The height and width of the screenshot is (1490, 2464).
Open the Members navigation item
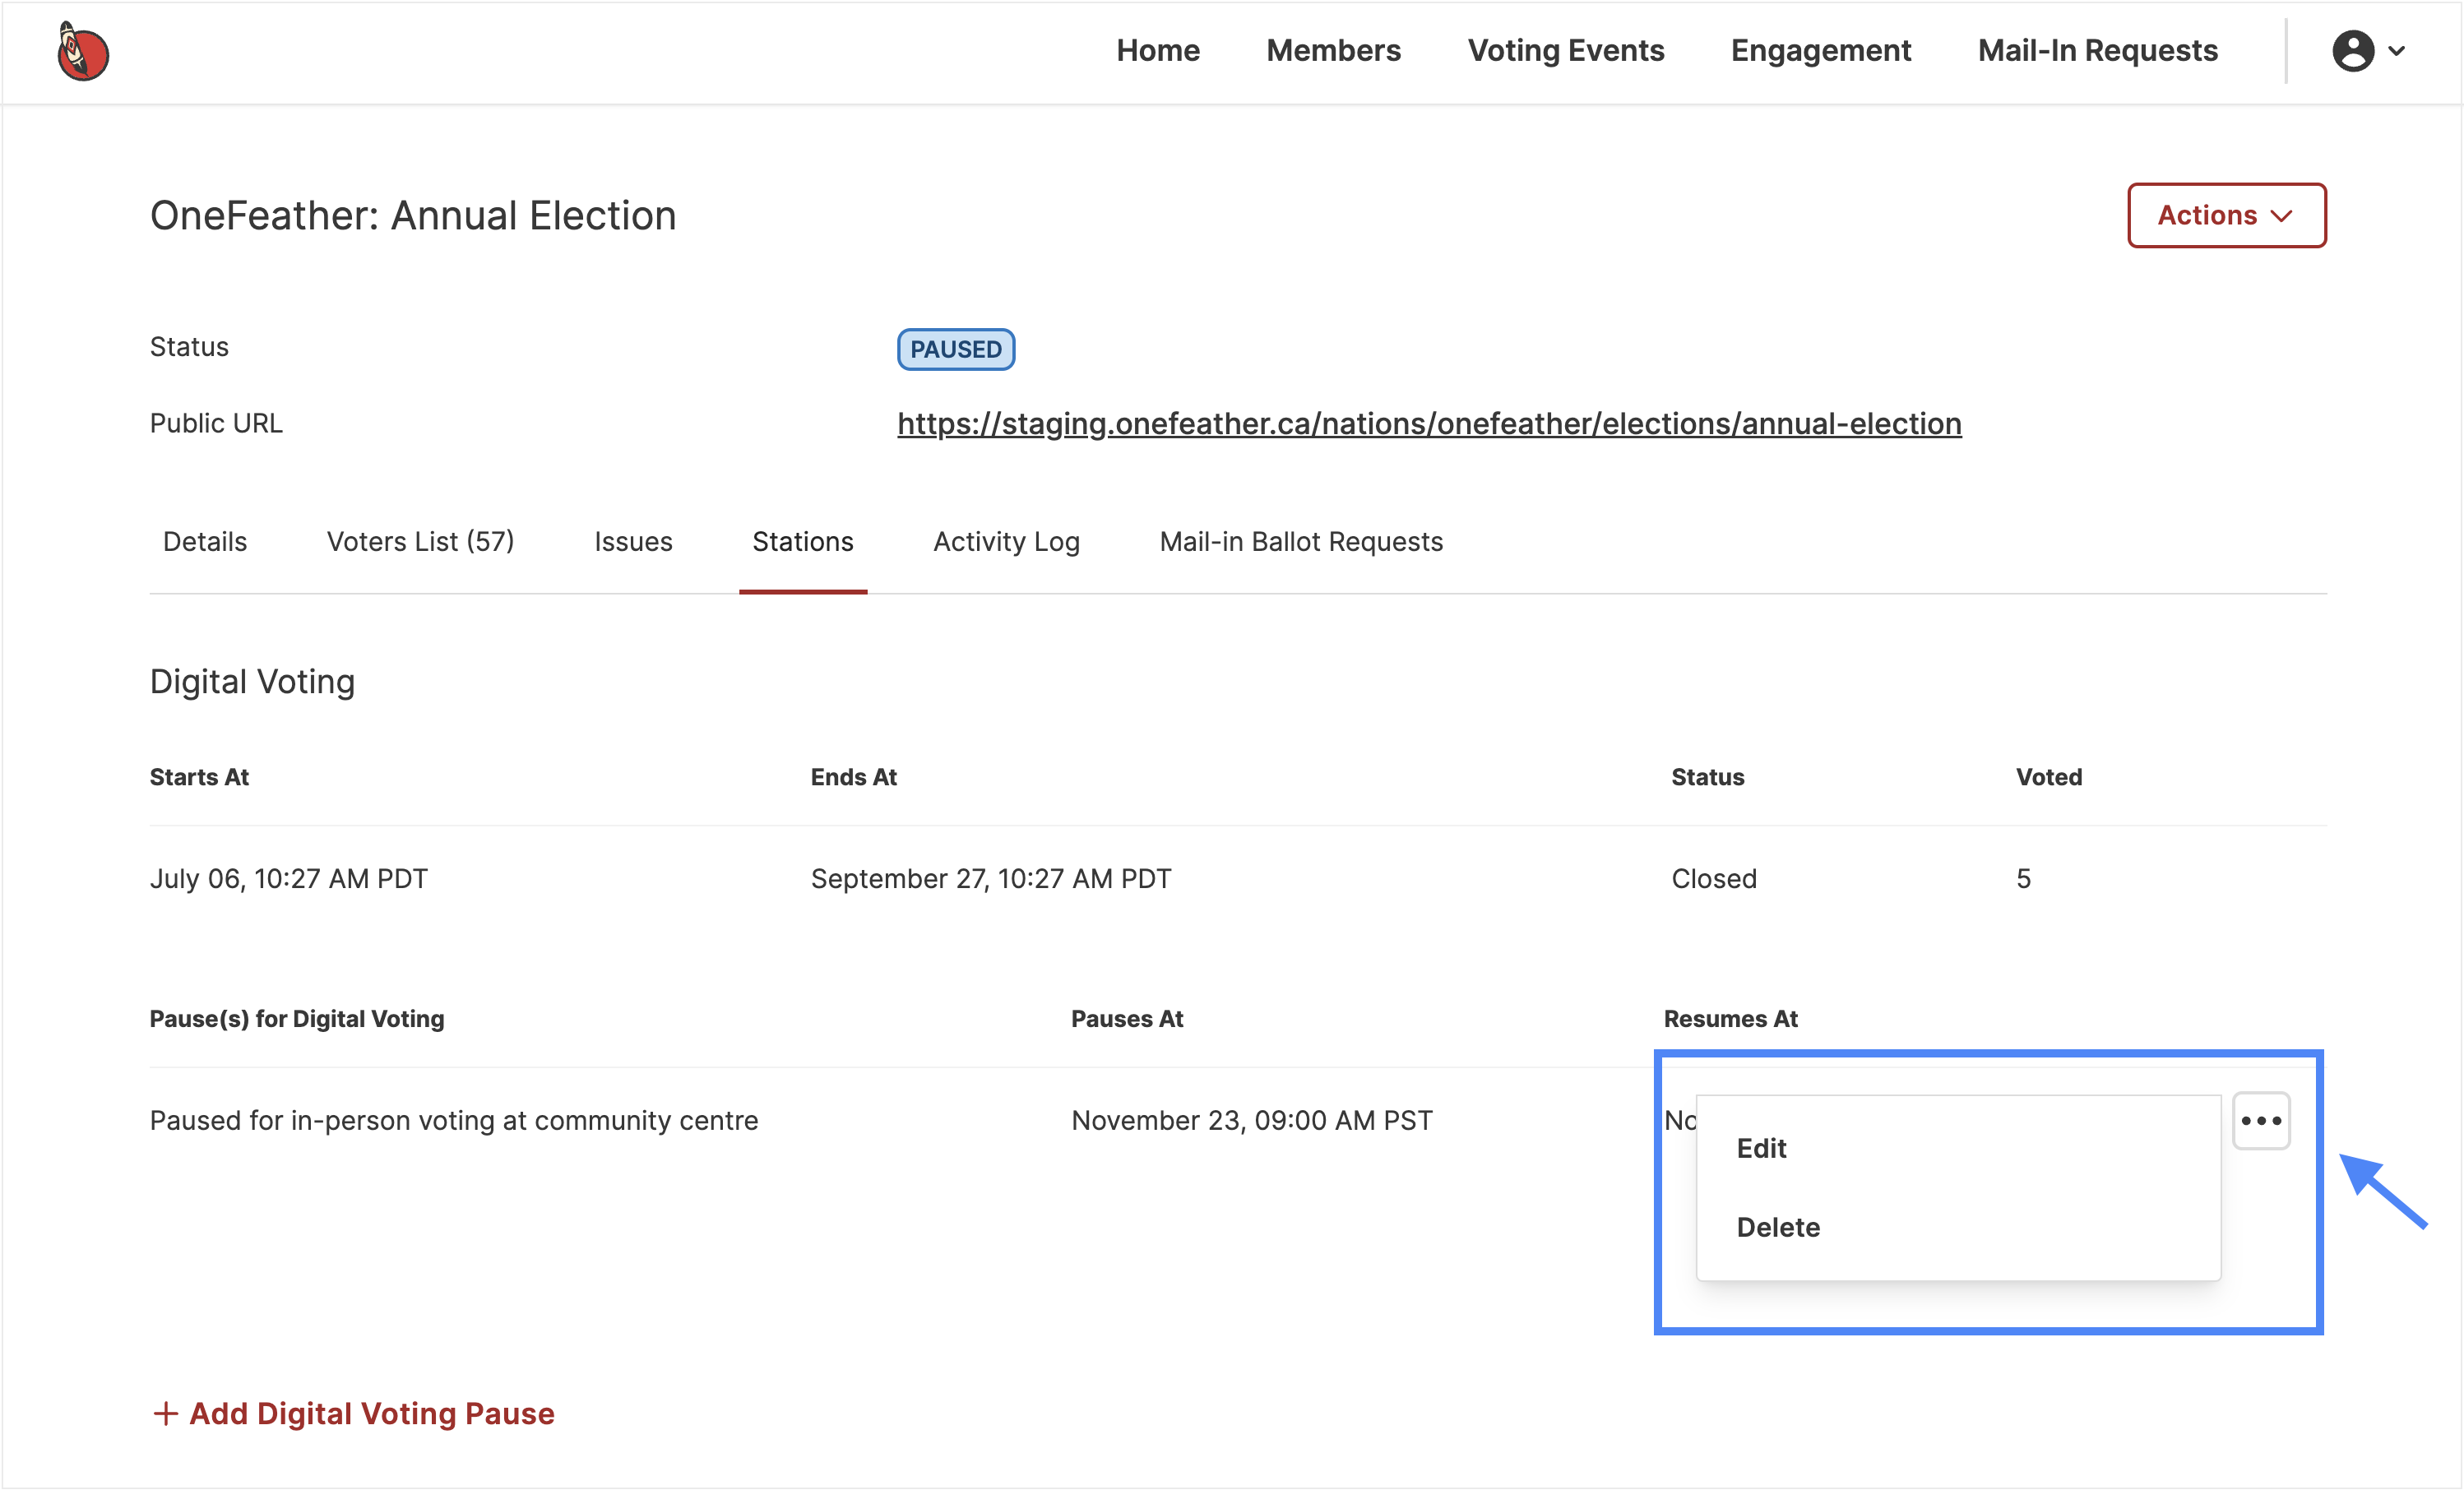1333,51
